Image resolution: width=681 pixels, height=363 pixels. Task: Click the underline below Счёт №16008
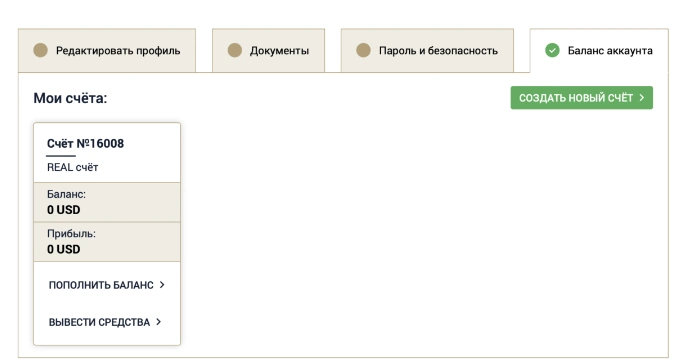coord(61,155)
